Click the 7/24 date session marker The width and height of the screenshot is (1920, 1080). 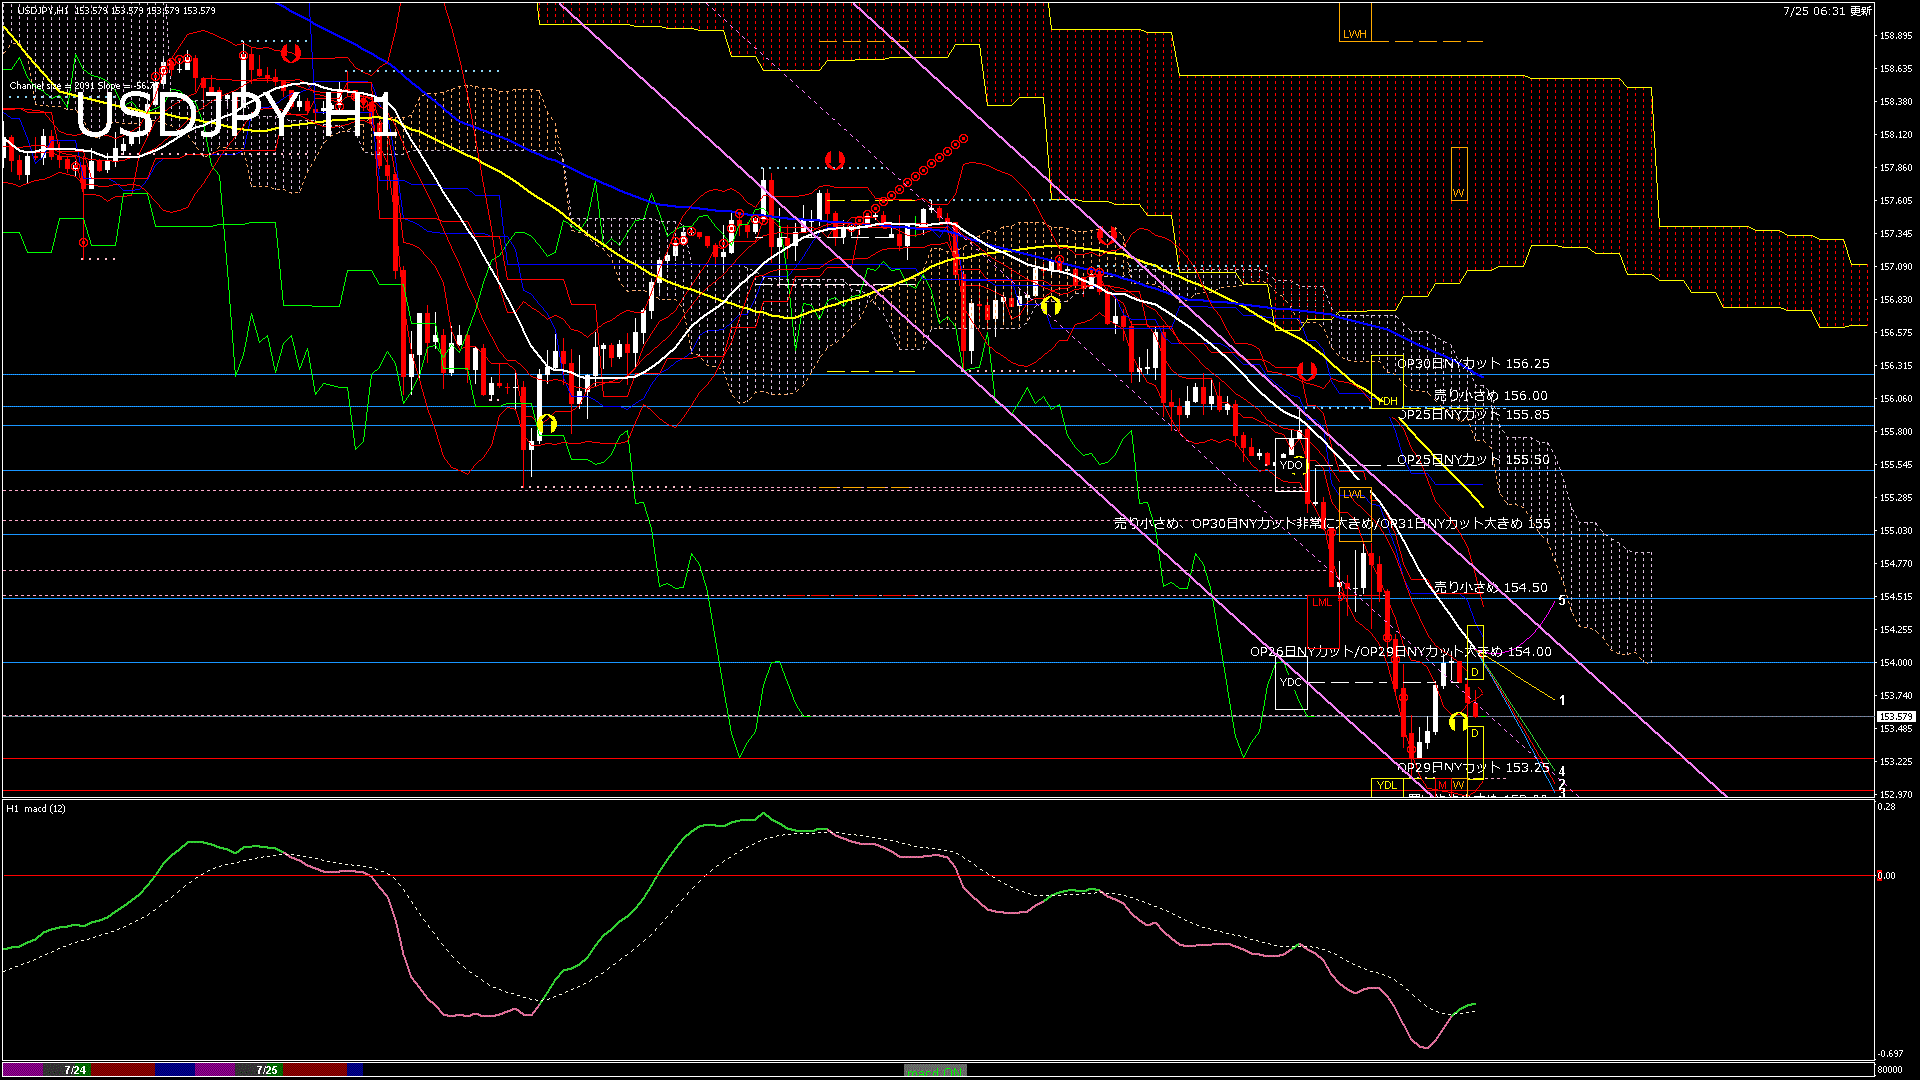pyautogui.click(x=75, y=1070)
